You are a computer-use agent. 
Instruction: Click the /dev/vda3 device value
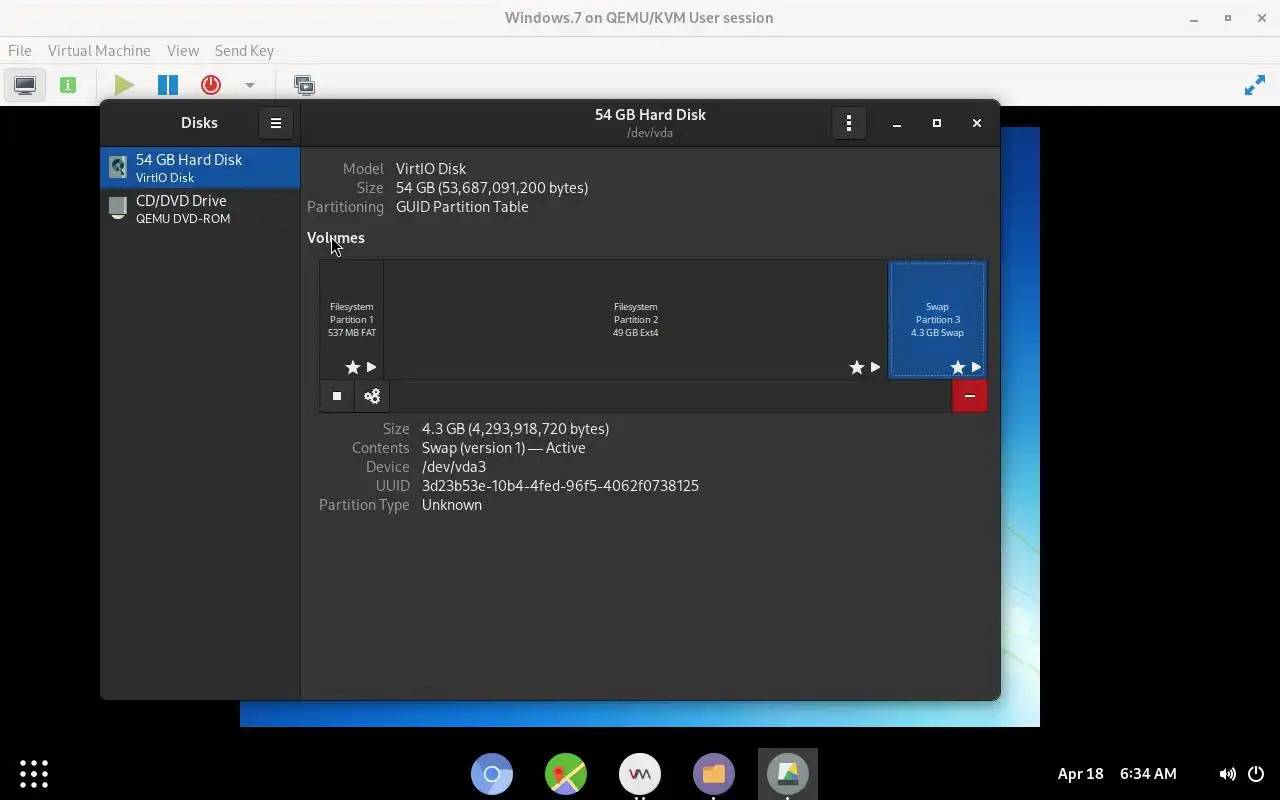[454, 467]
